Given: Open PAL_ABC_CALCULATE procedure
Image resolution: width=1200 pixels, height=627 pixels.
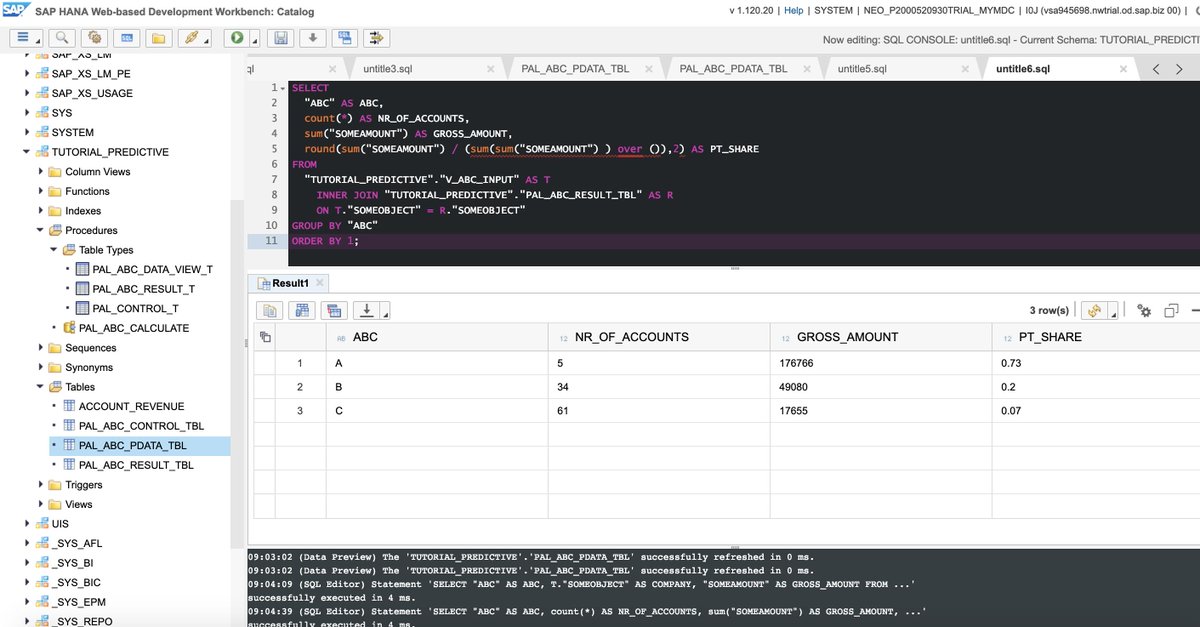Looking at the screenshot, I should click(134, 328).
